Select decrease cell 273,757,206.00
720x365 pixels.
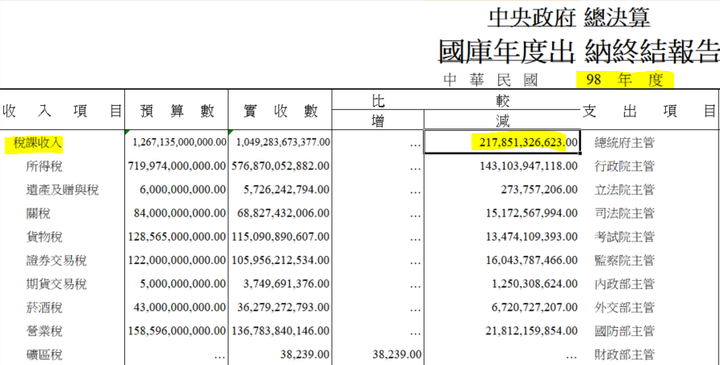coord(539,190)
